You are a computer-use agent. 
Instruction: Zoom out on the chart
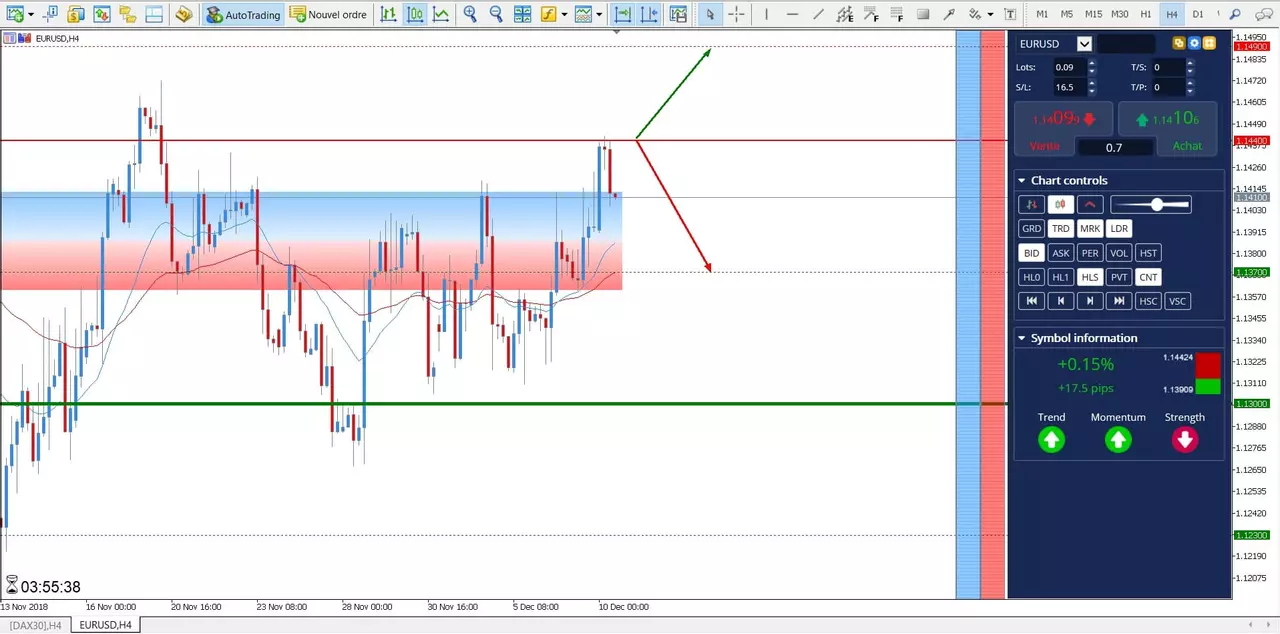click(x=496, y=14)
